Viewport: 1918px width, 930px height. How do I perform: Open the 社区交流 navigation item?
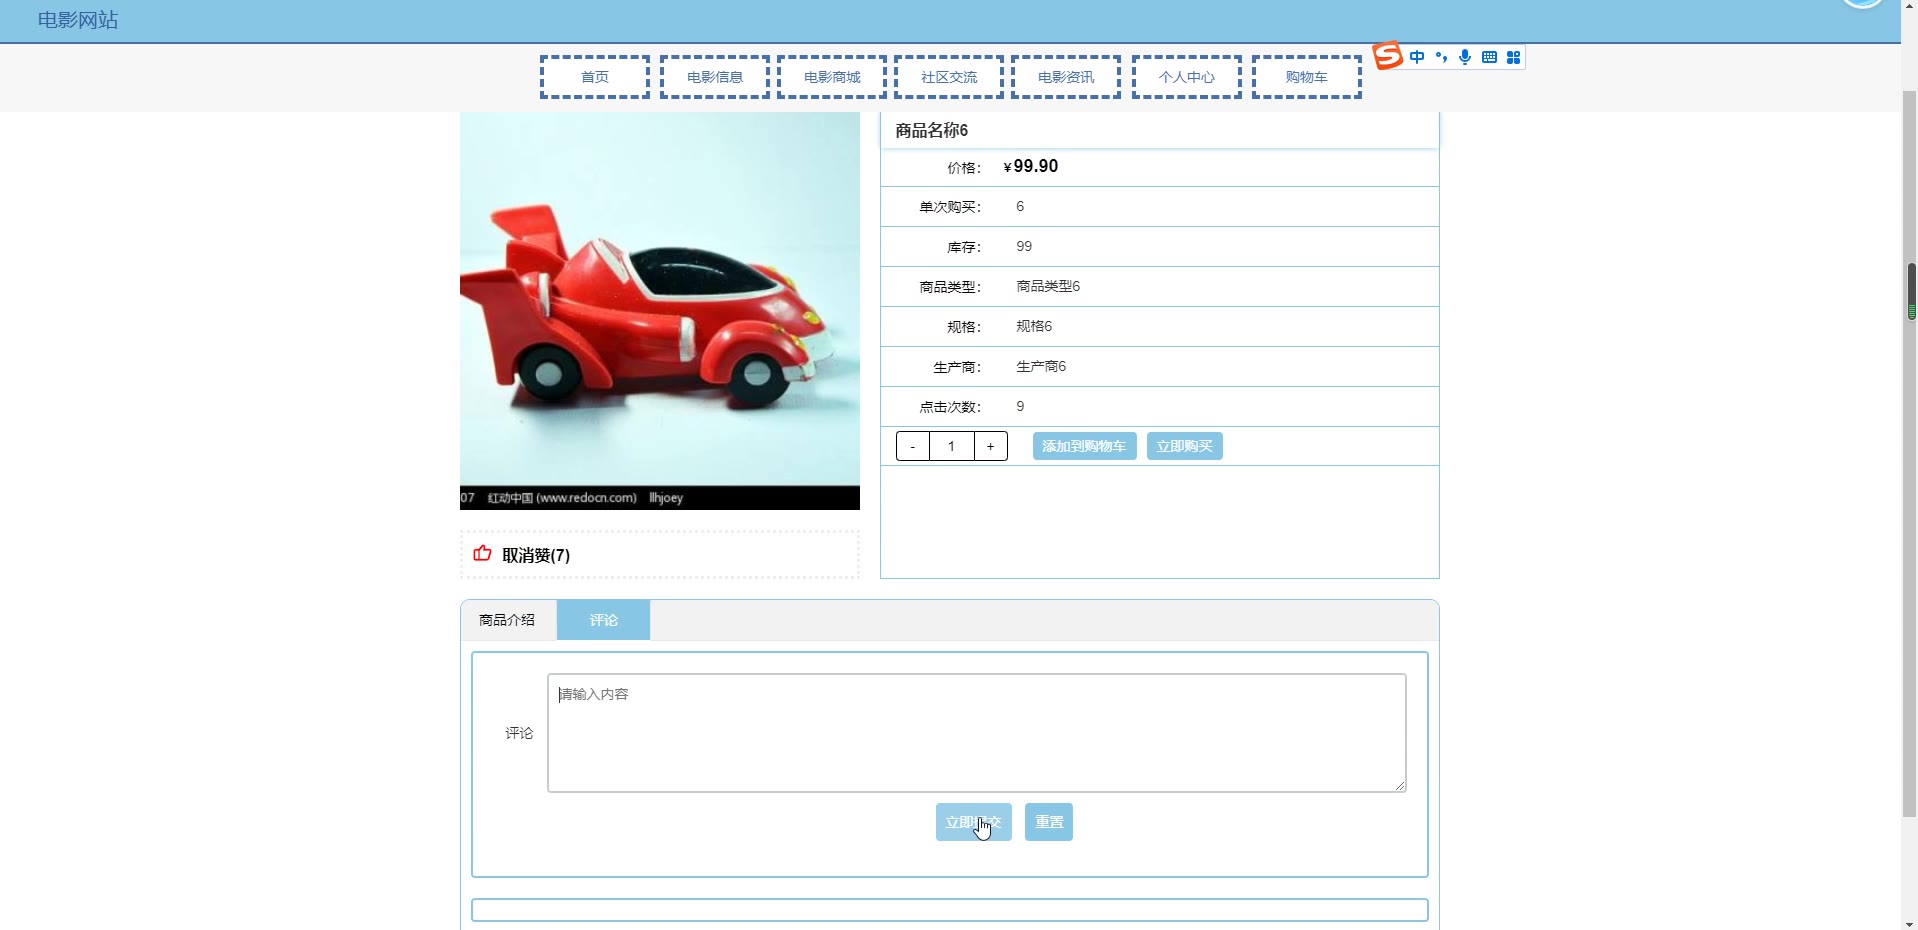949,77
